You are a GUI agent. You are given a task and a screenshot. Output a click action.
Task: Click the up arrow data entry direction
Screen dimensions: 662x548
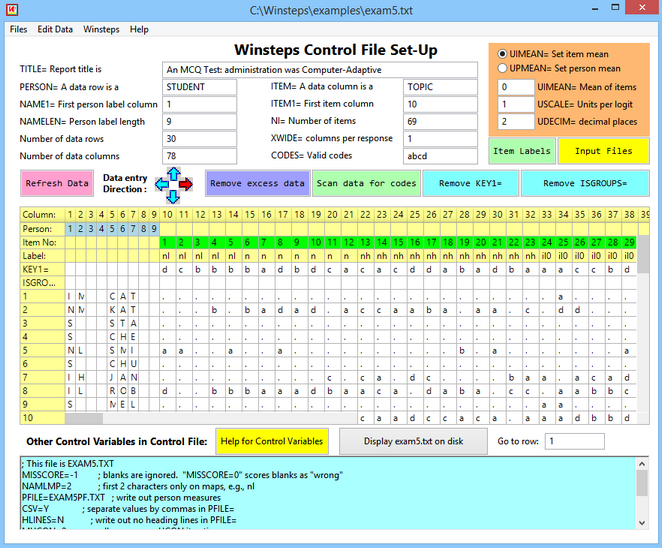[174, 174]
